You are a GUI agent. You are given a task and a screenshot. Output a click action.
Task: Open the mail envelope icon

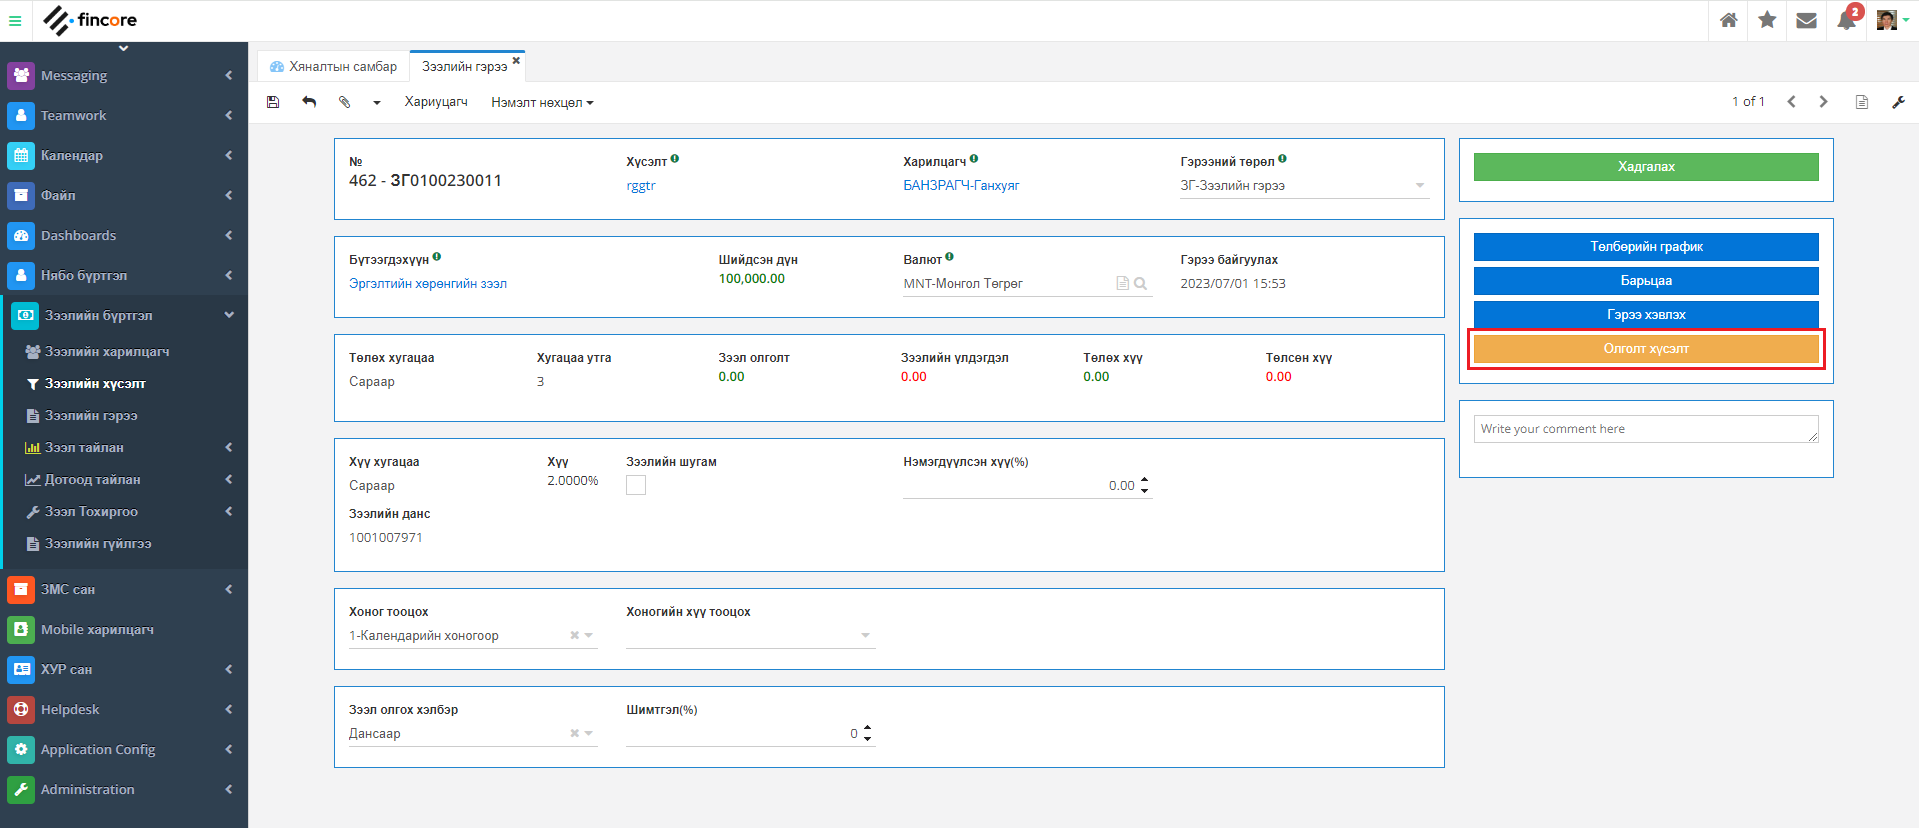[x=1806, y=20]
